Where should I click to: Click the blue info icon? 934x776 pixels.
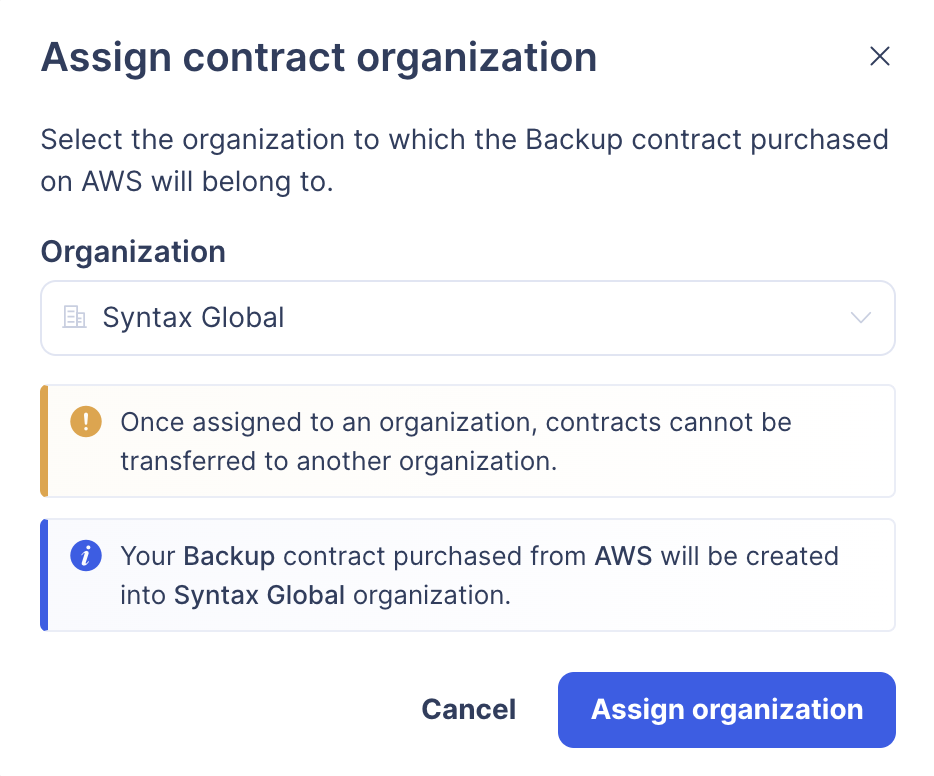click(86, 556)
